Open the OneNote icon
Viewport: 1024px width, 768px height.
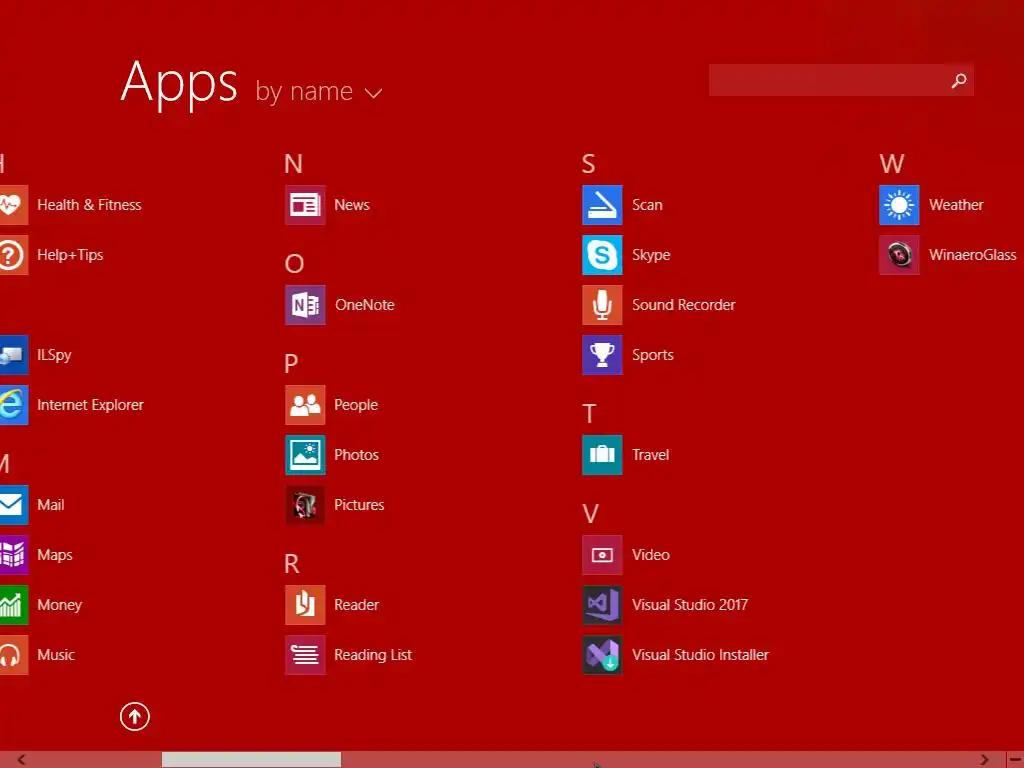pyautogui.click(x=305, y=305)
